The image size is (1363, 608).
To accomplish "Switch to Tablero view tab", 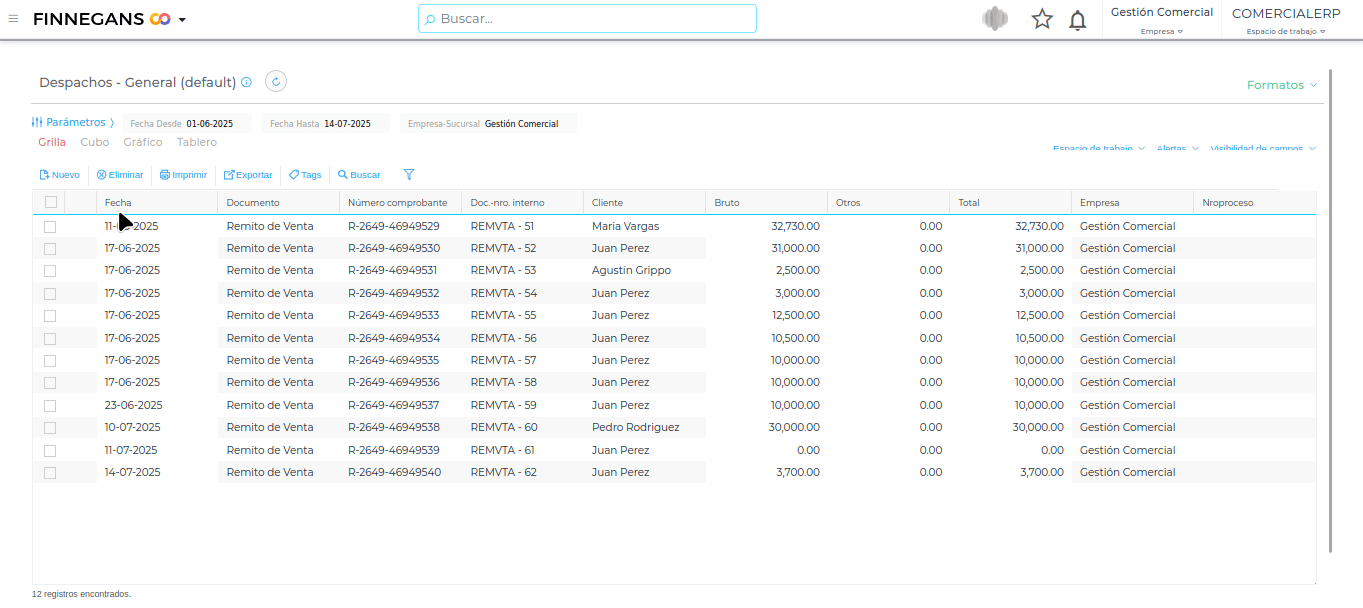I will point(197,142).
